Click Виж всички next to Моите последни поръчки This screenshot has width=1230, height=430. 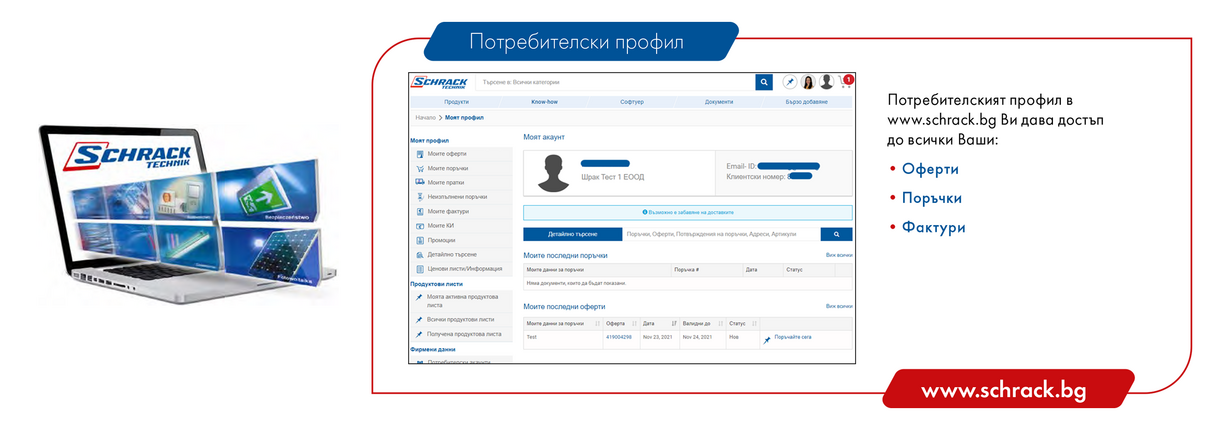point(839,255)
